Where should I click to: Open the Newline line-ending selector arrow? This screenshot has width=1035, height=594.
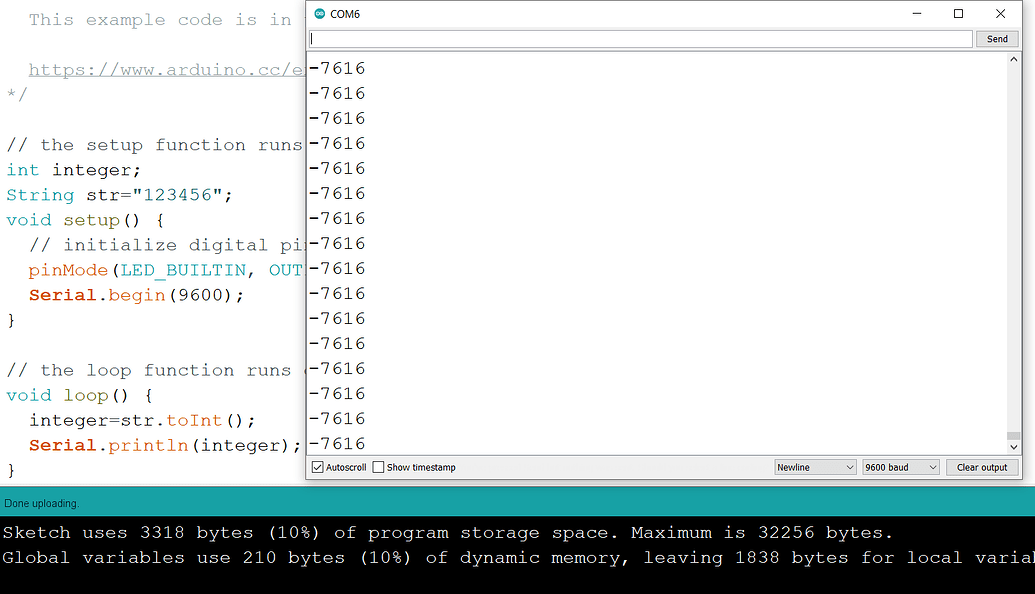[850, 467]
